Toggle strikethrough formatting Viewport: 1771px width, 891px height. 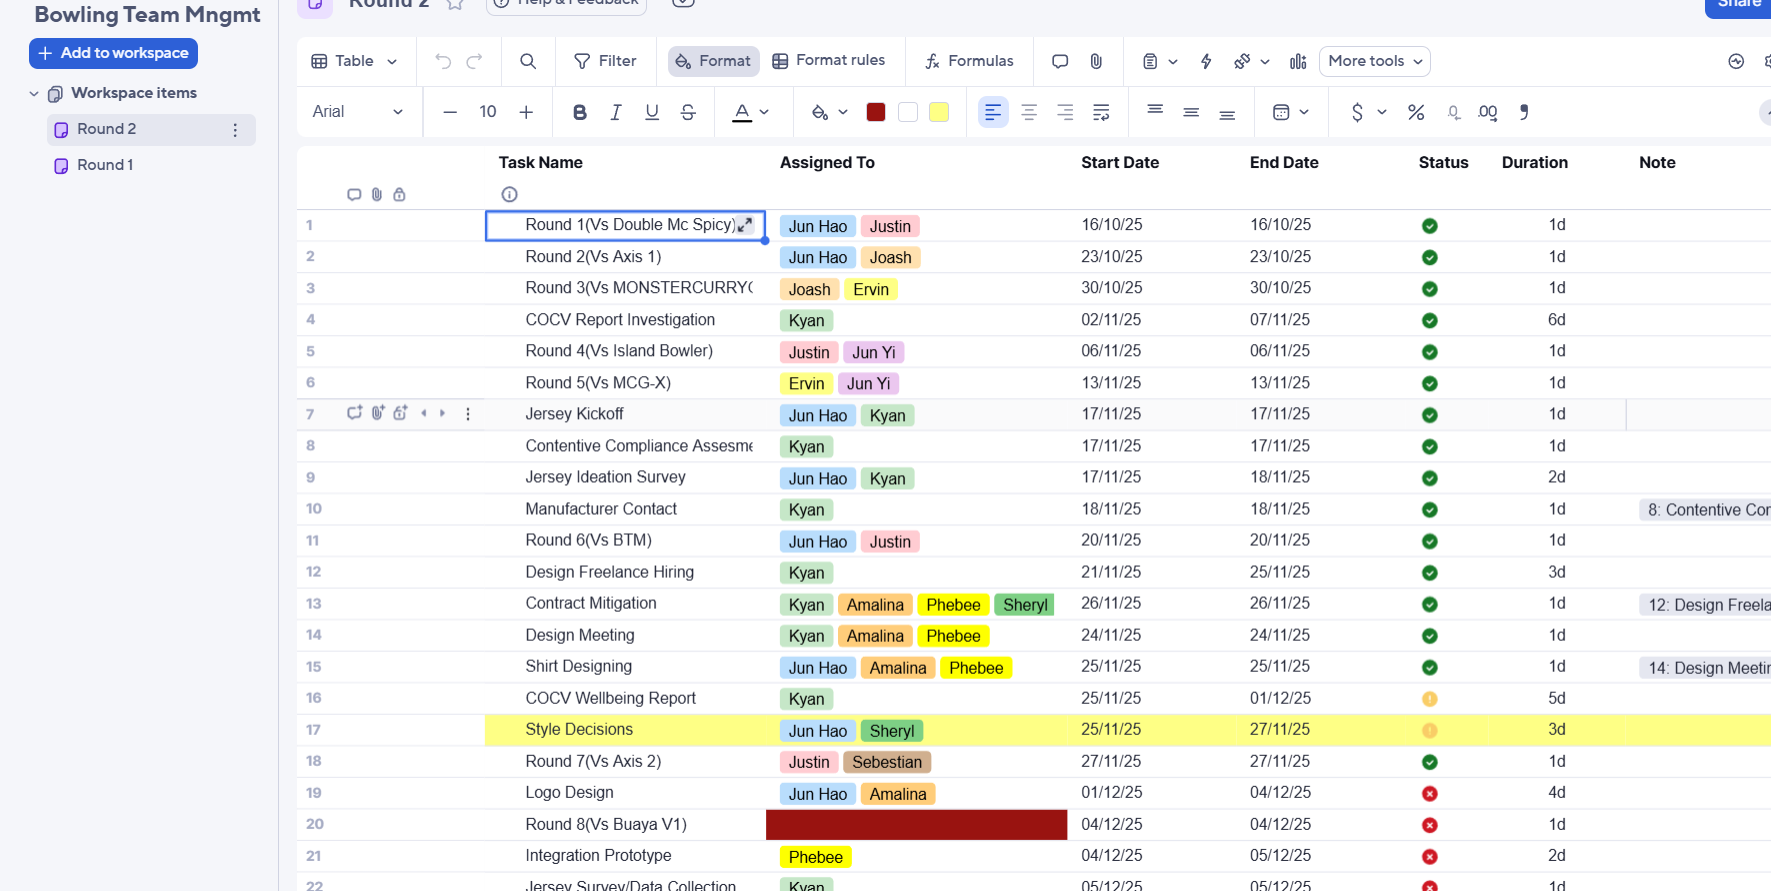coord(688,112)
